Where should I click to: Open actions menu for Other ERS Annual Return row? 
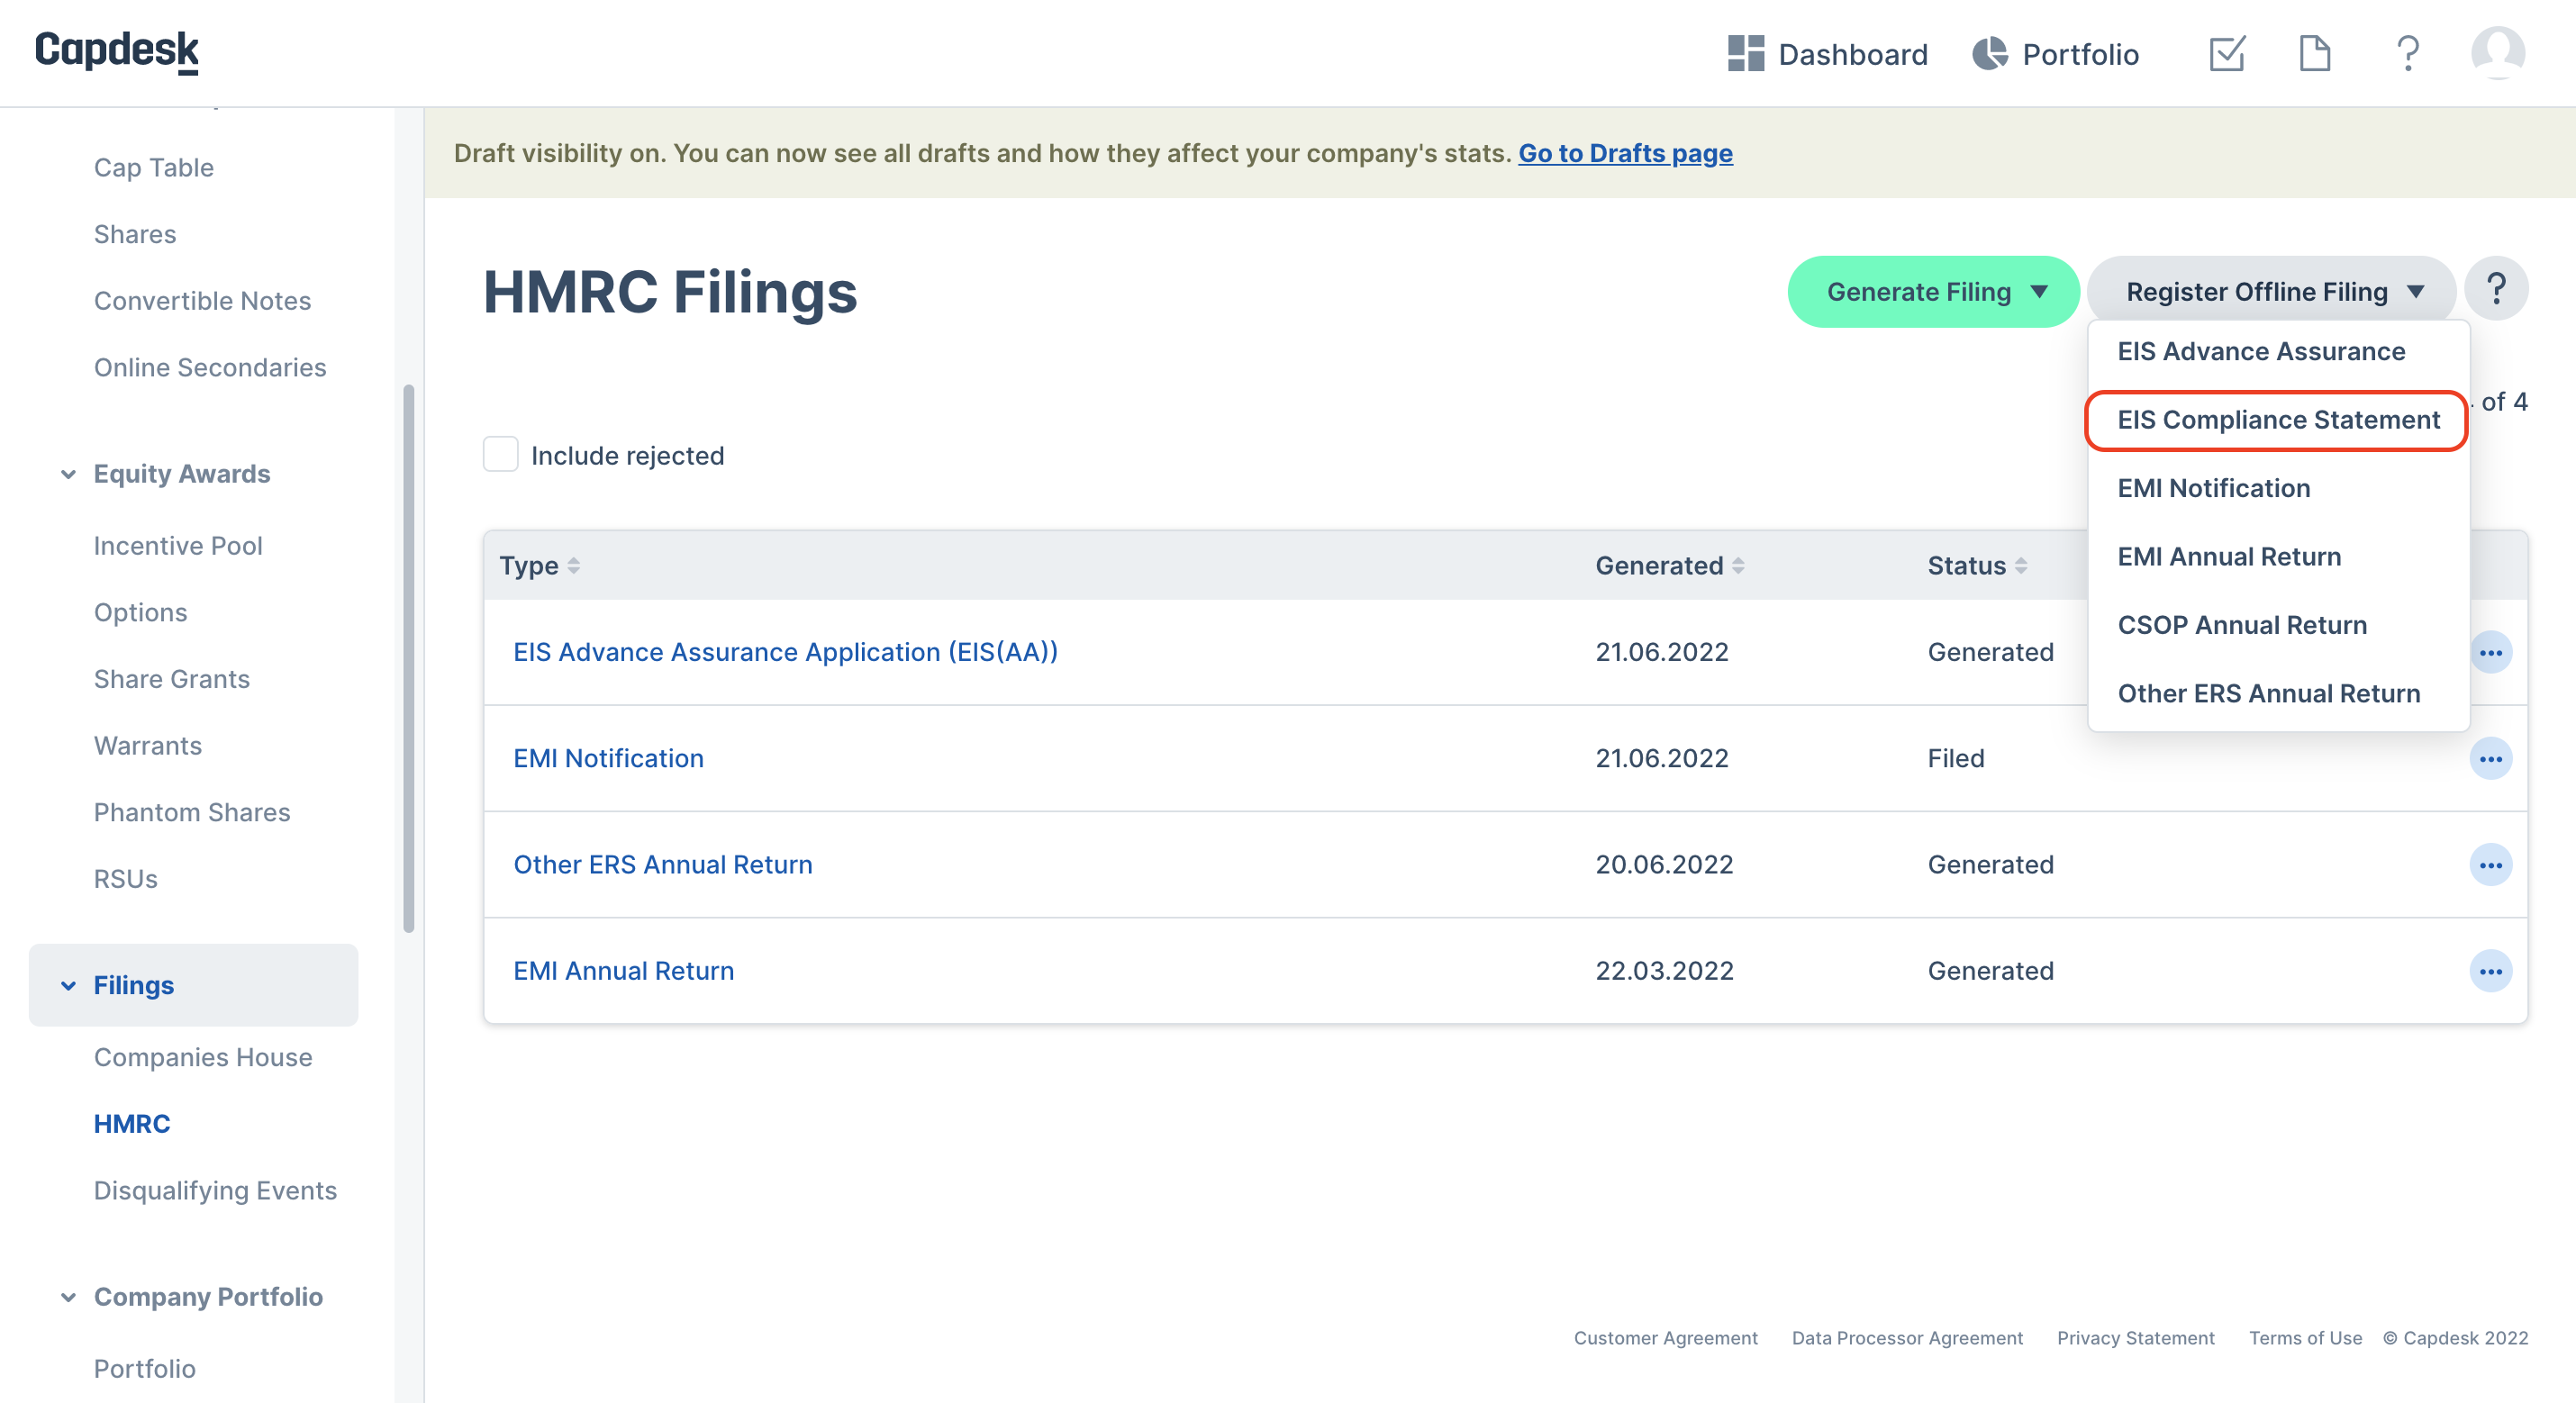point(2490,865)
